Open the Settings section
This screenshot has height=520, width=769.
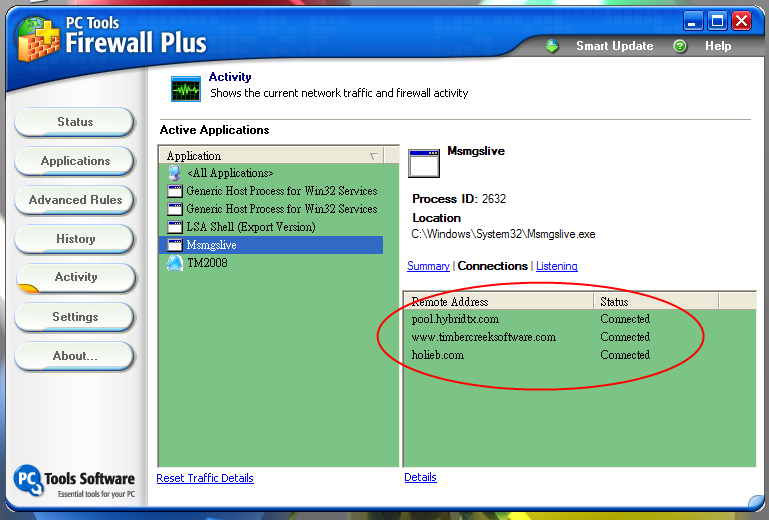click(75, 317)
